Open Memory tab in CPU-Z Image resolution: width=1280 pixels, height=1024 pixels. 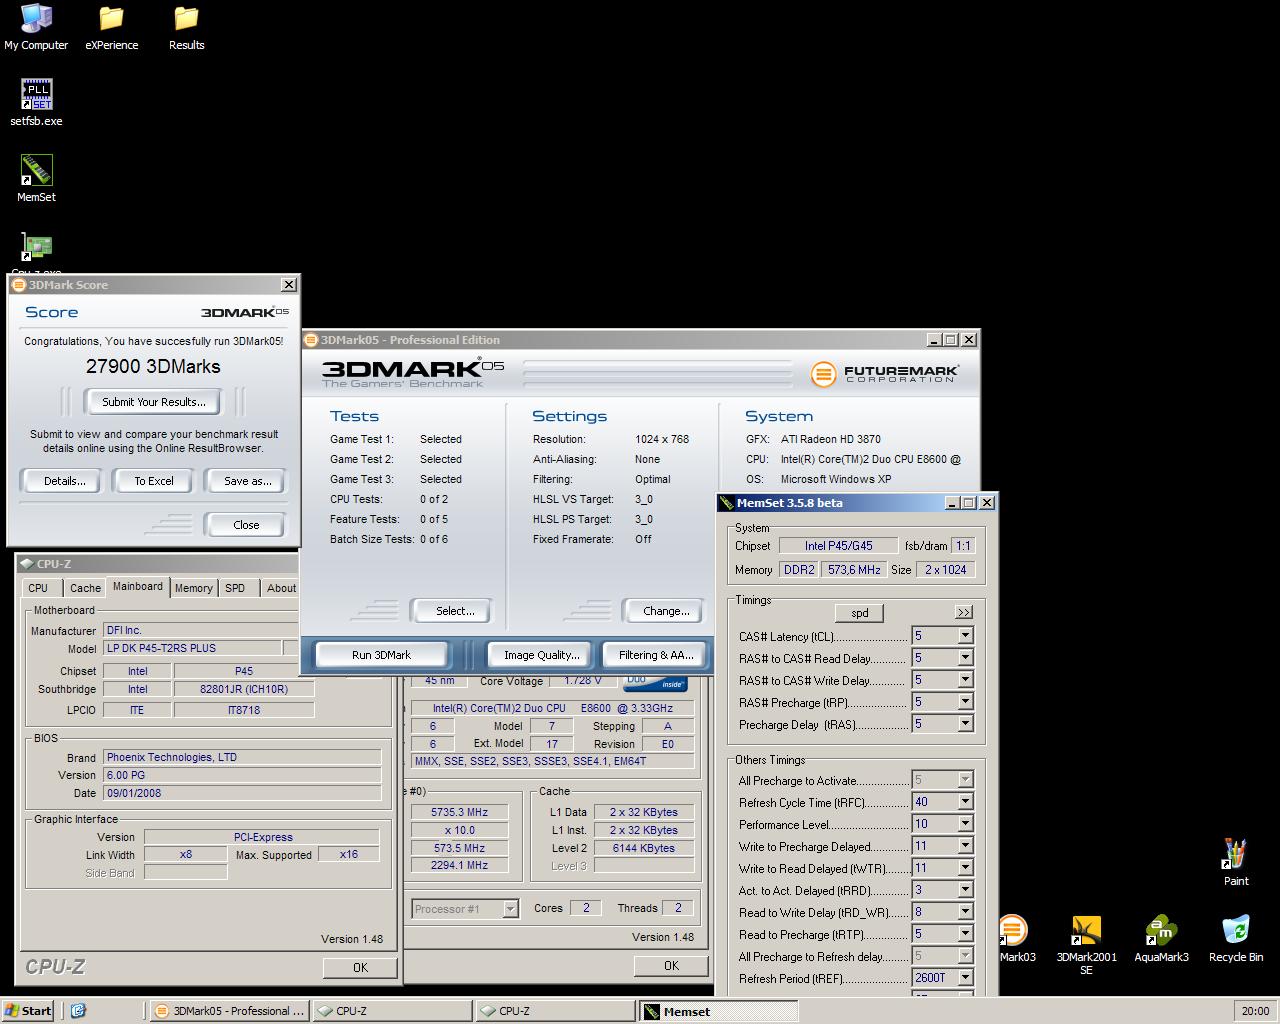click(193, 588)
